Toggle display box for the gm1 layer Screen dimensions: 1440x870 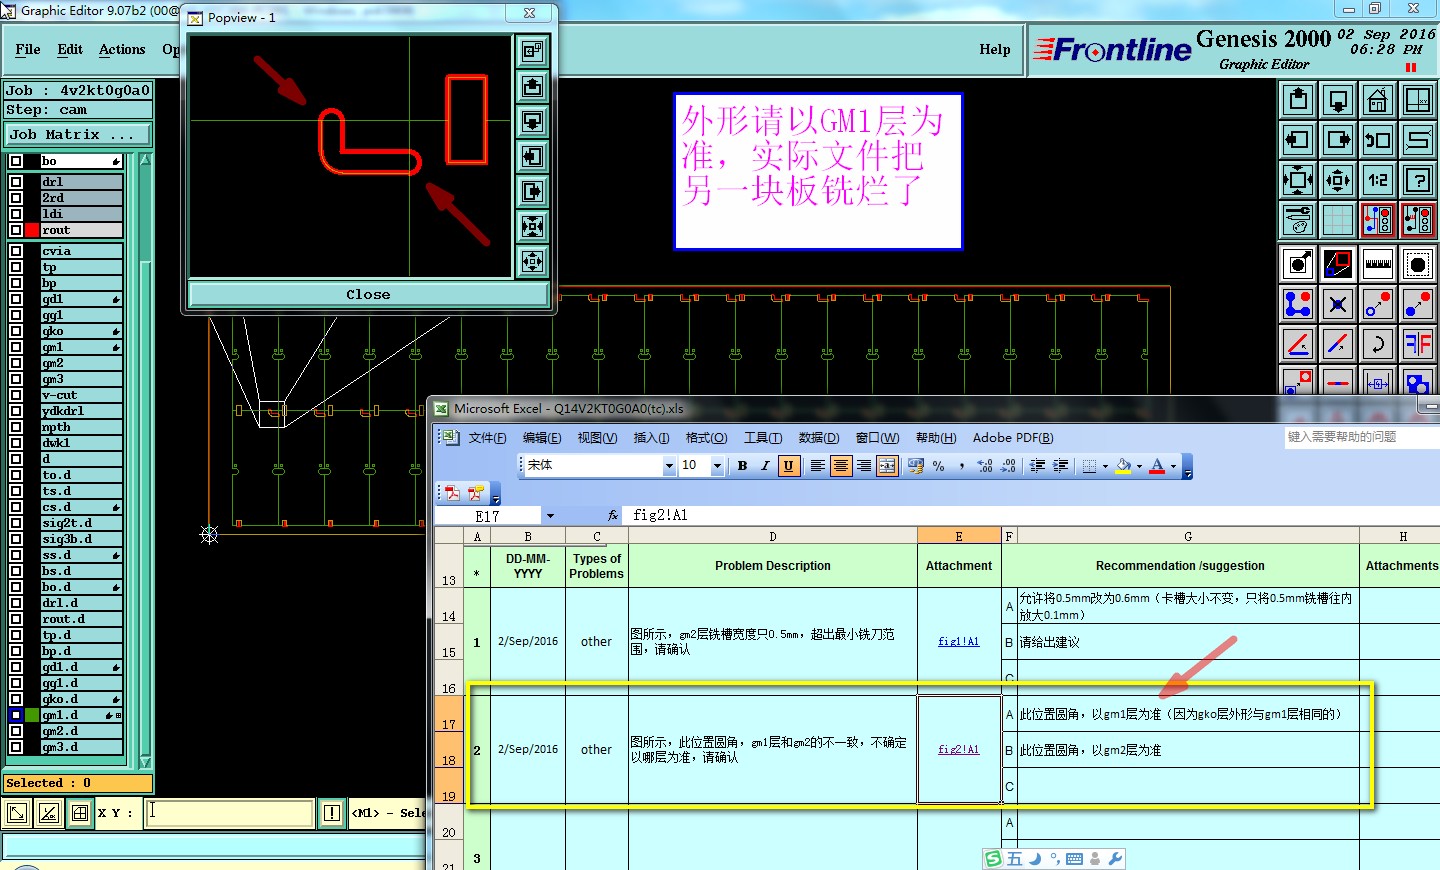pos(16,347)
